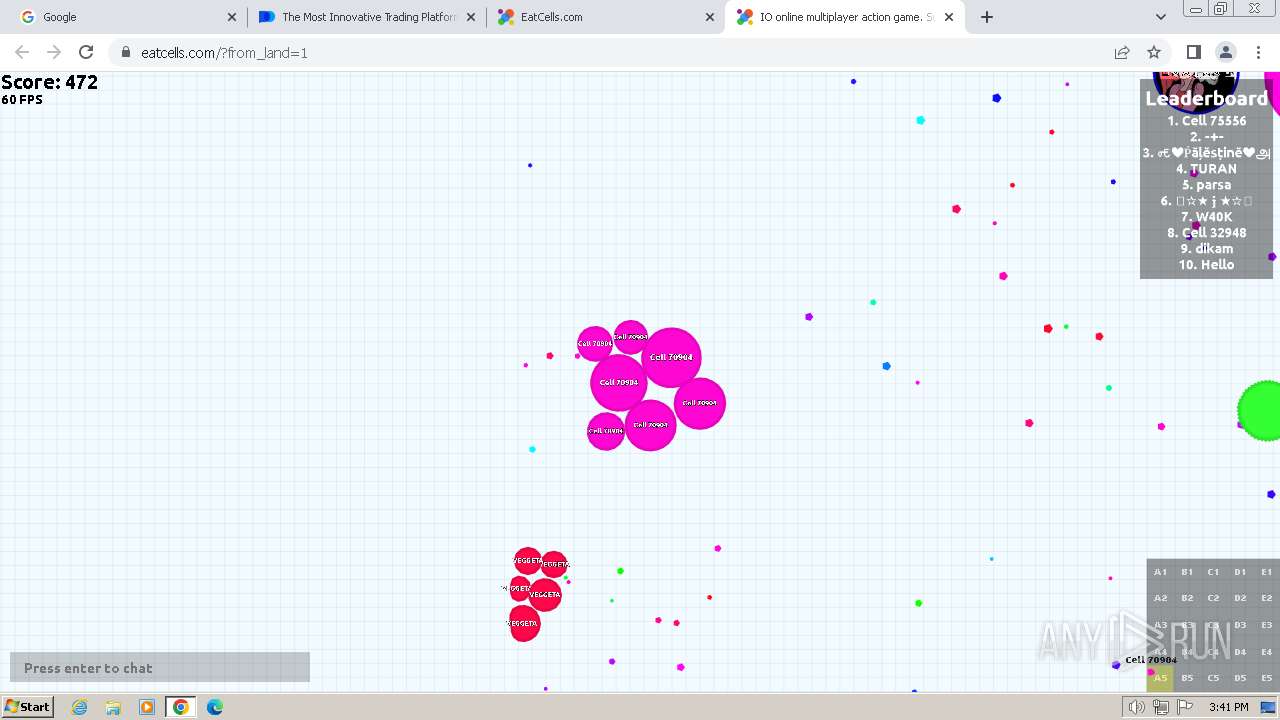Open the tab search dropdown
The image size is (1280, 720).
[x=1160, y=17]
